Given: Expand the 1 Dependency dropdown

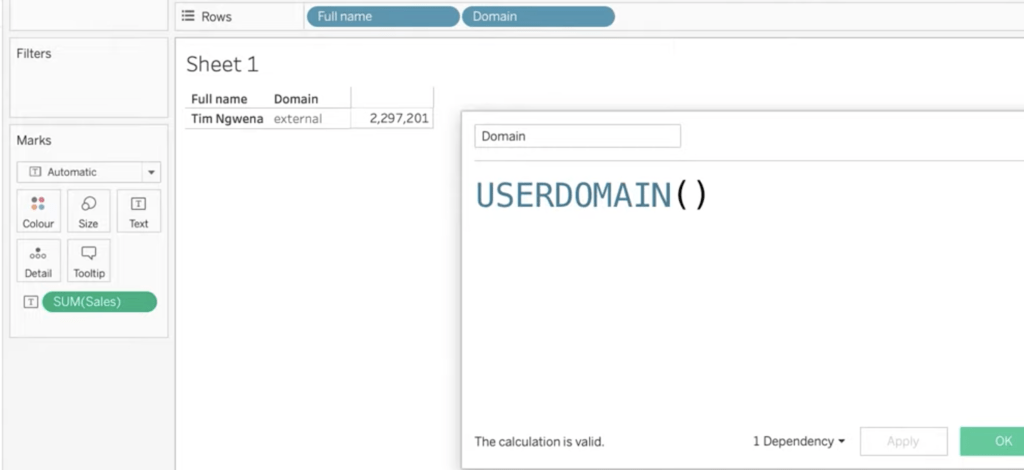Looking at the screenshot, I should (x=798, y=441).
